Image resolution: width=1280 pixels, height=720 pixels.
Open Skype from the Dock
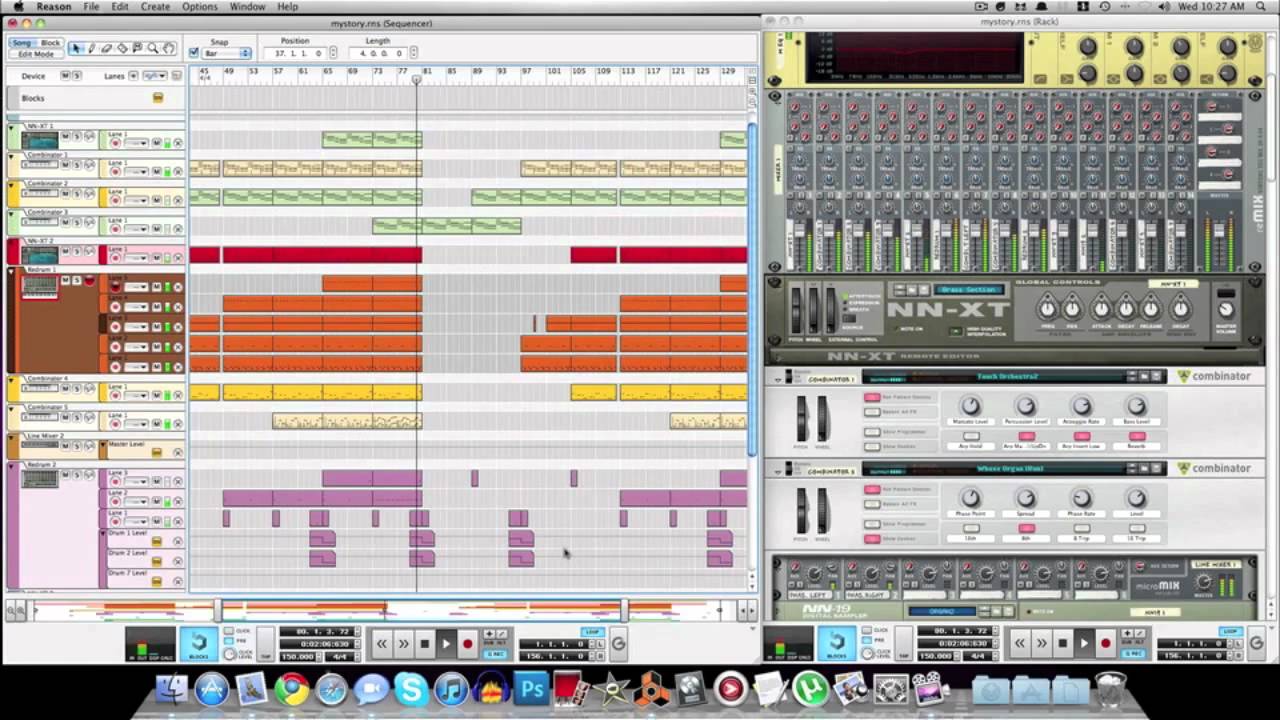pos(411,689)
